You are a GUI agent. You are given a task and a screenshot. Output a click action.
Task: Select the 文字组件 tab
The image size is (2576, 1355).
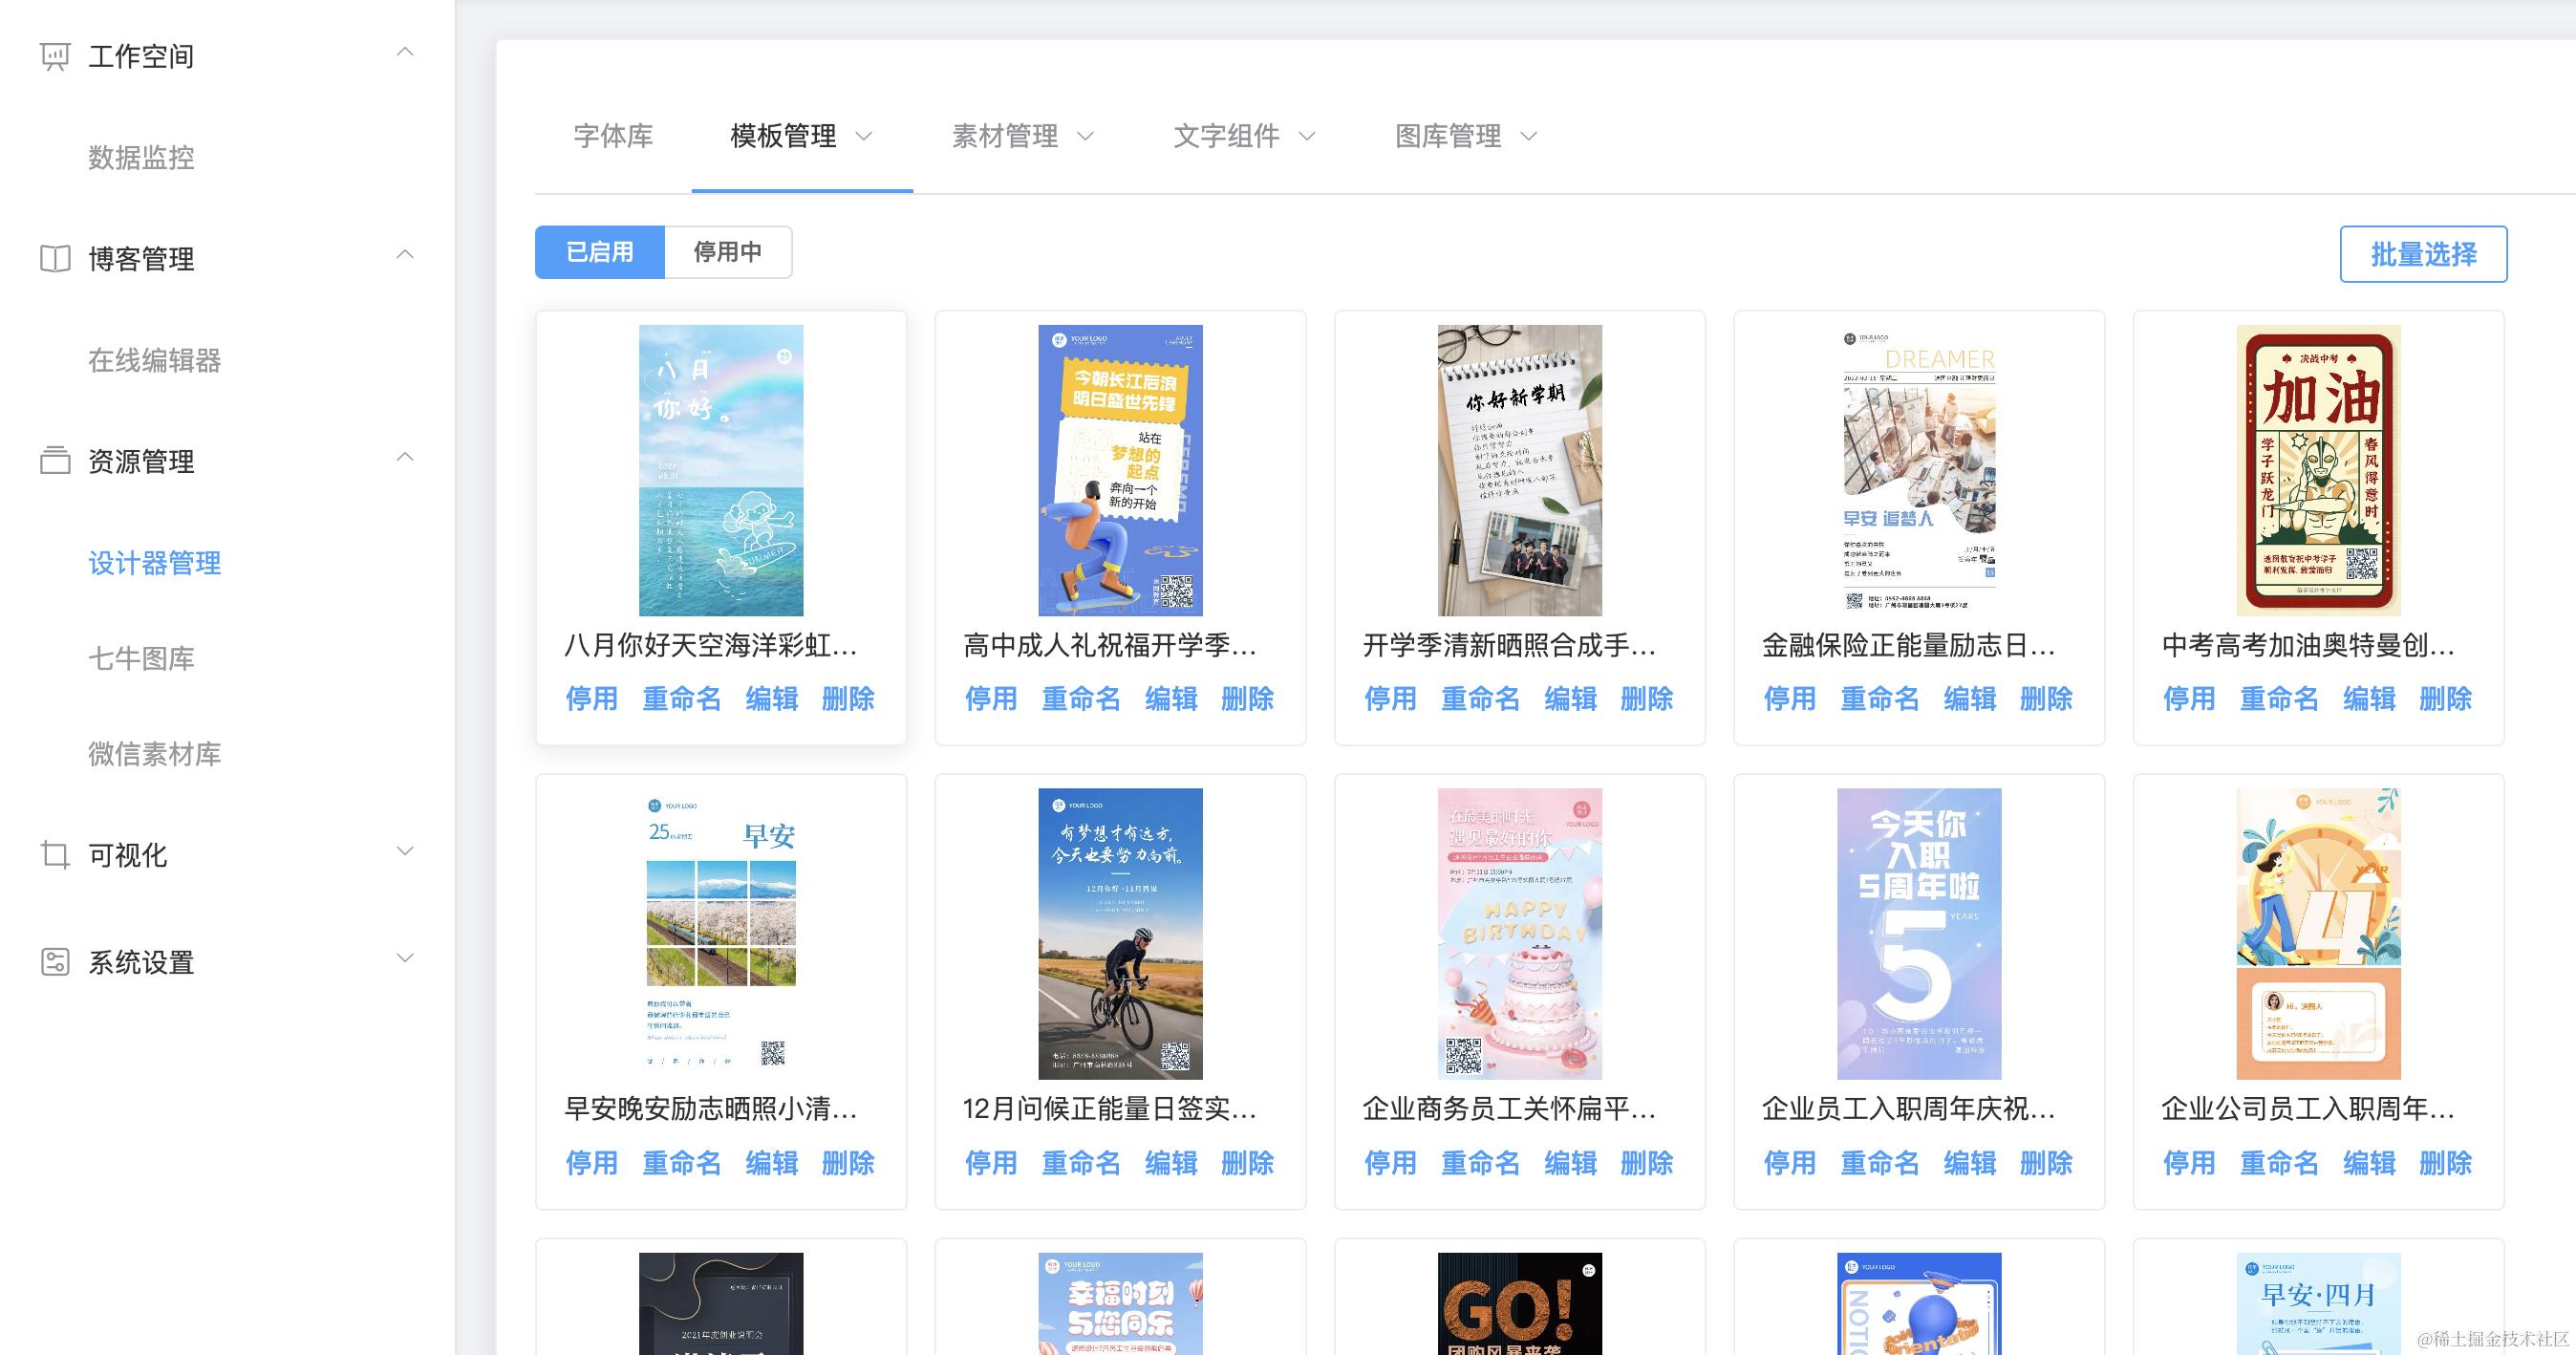tap(1226, 136)
